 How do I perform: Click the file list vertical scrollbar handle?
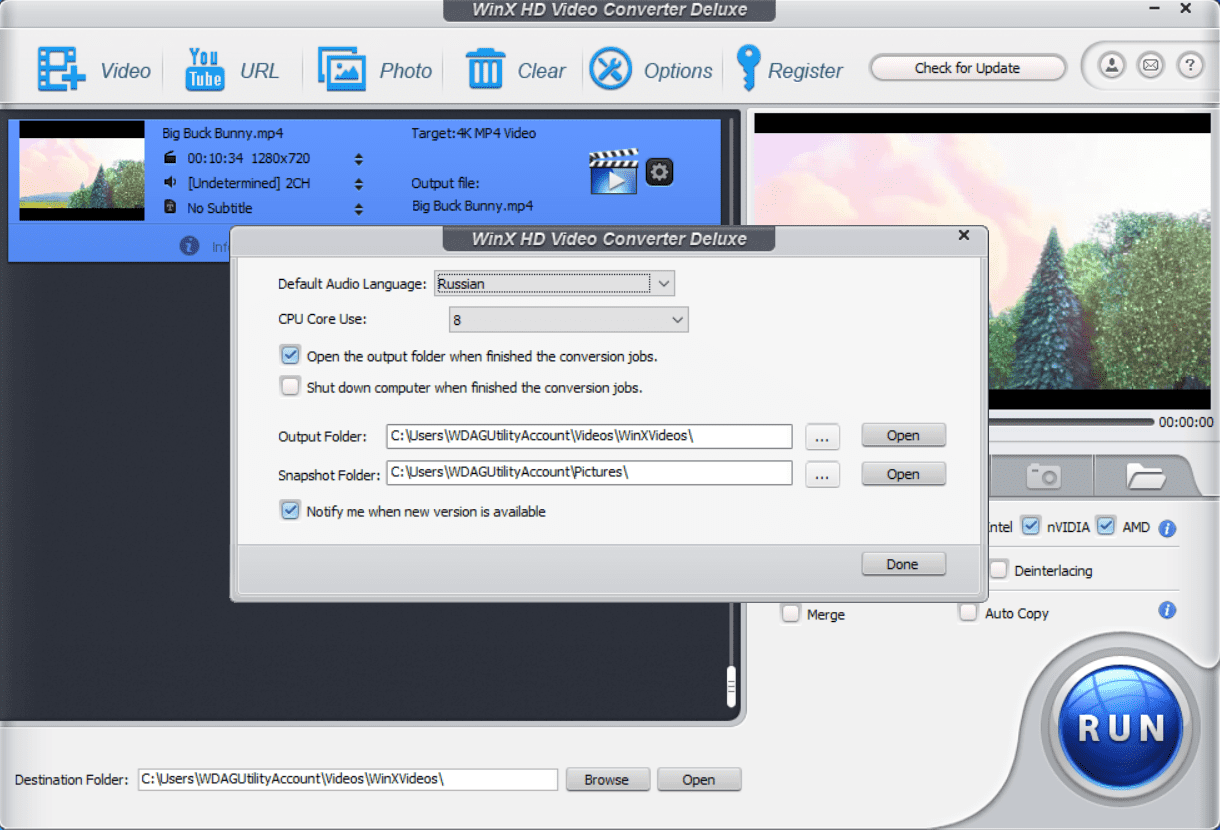[x=731, y=686]
